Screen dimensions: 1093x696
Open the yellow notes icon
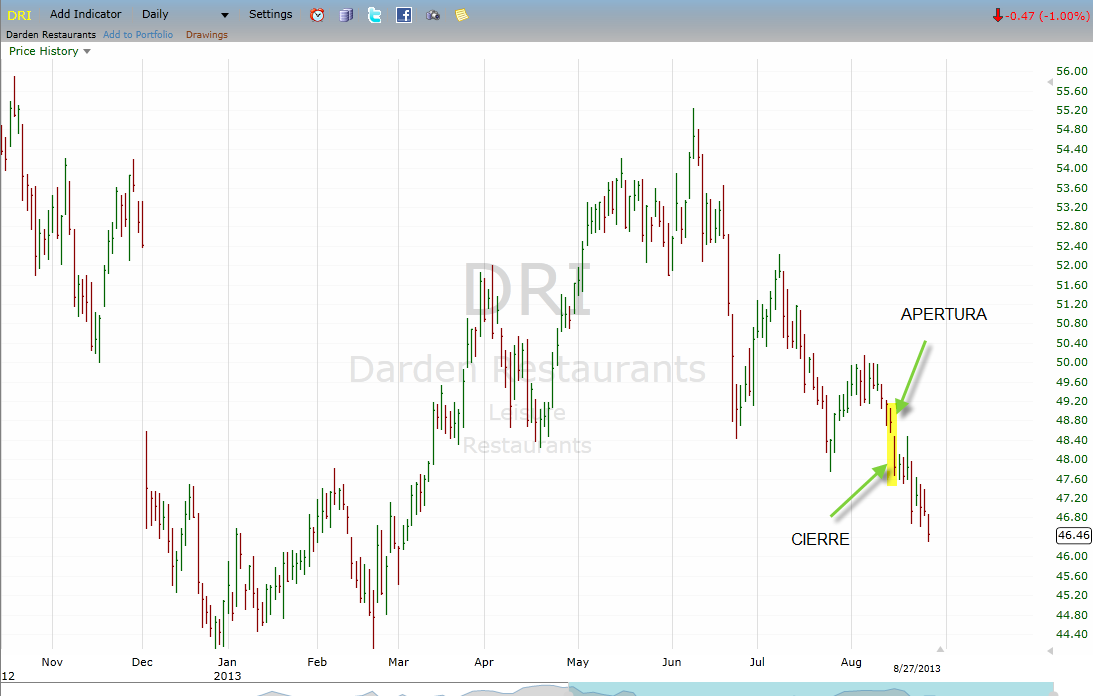pyautogui.click(x=461, y=15)
